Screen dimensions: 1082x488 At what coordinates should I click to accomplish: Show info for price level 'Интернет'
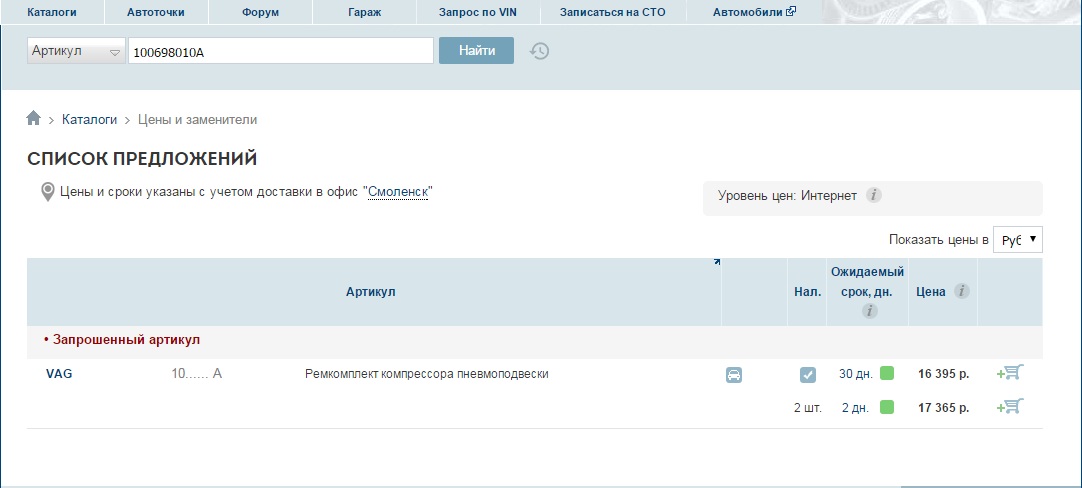point(873,196)
